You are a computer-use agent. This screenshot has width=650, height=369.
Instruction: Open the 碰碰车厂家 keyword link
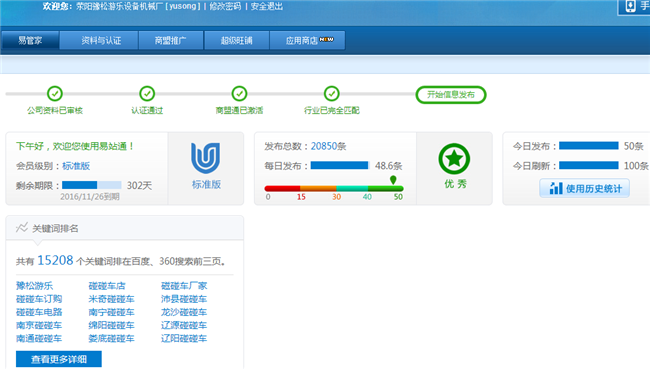(x=184, y=286)
